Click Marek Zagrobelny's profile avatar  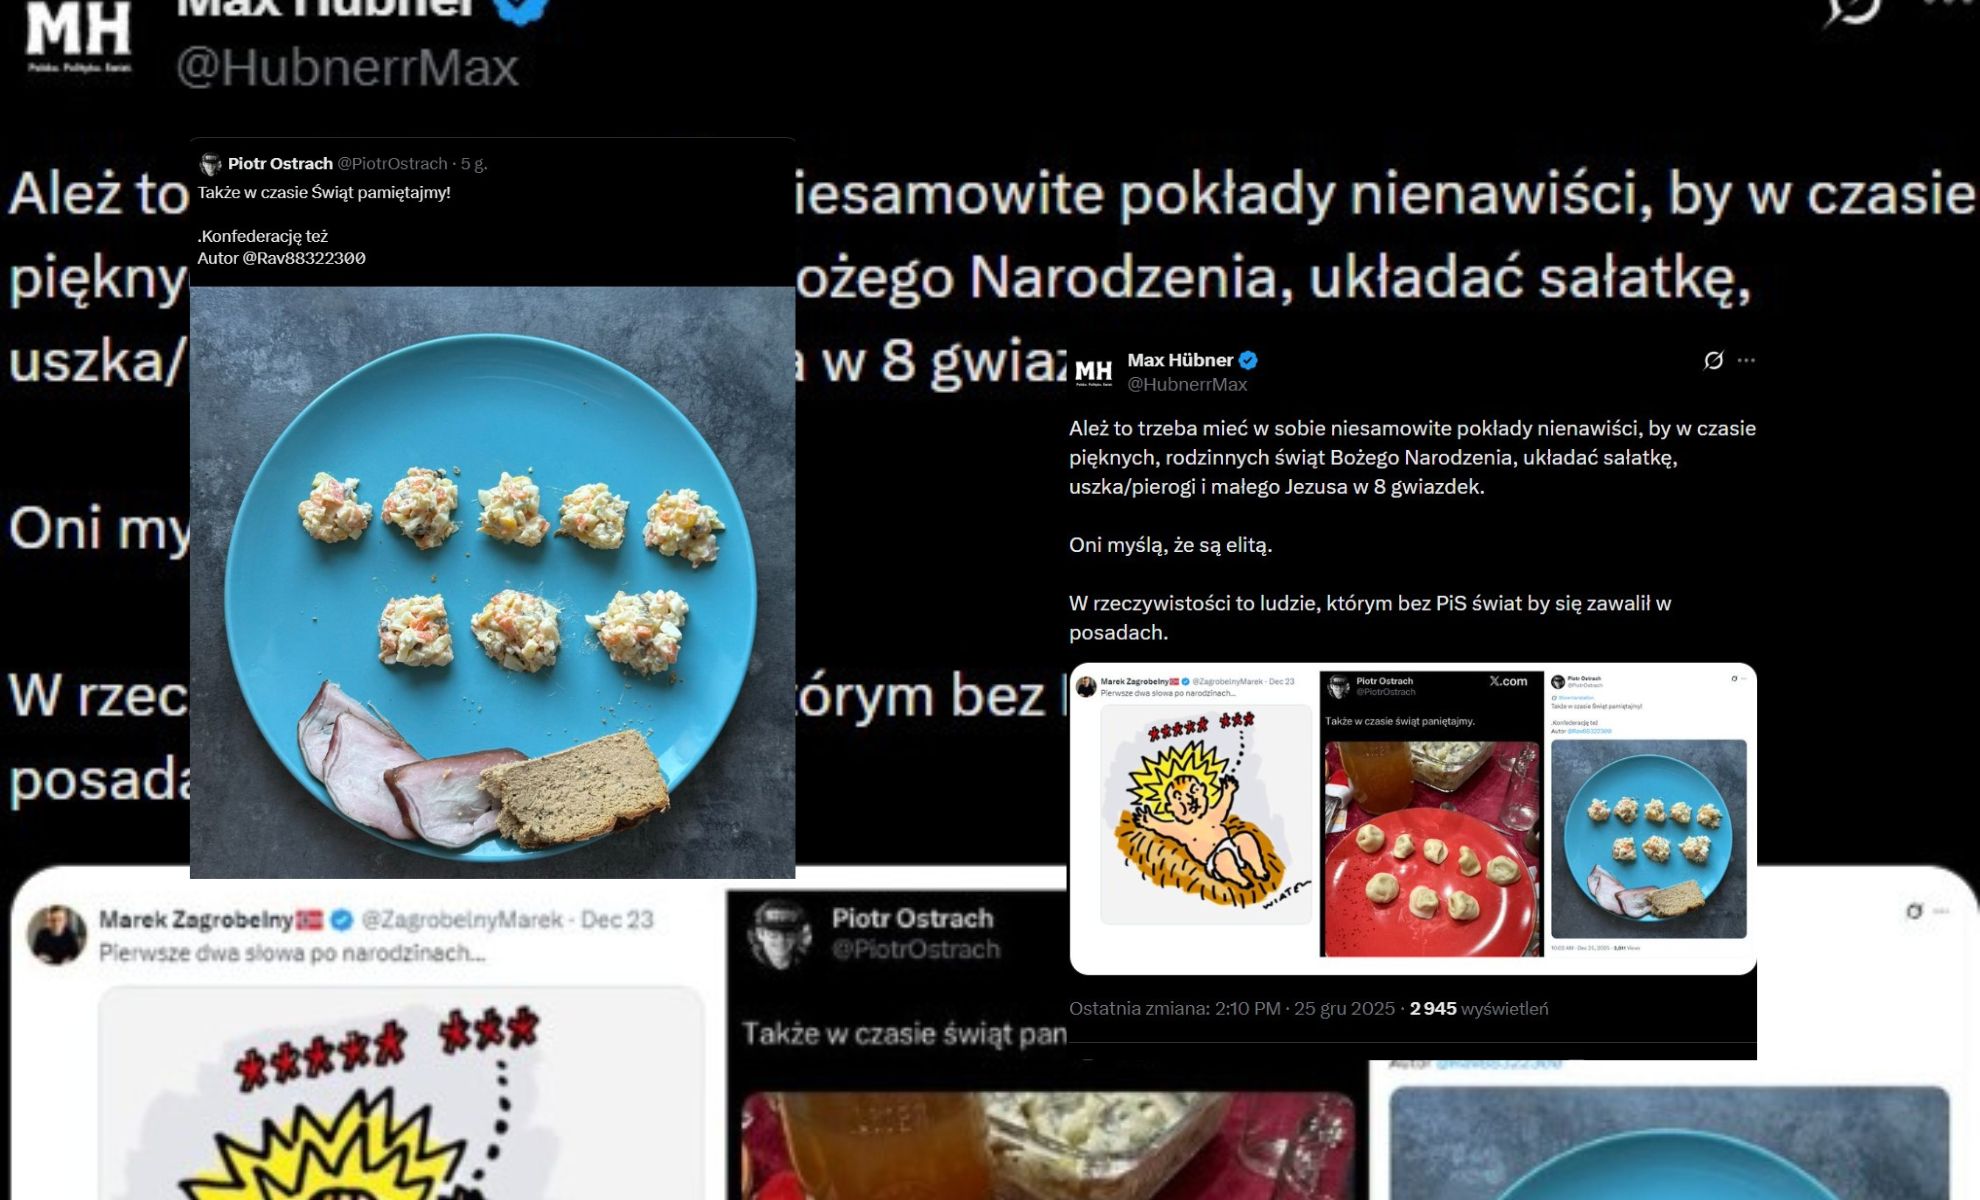click(x=55, y=935)
